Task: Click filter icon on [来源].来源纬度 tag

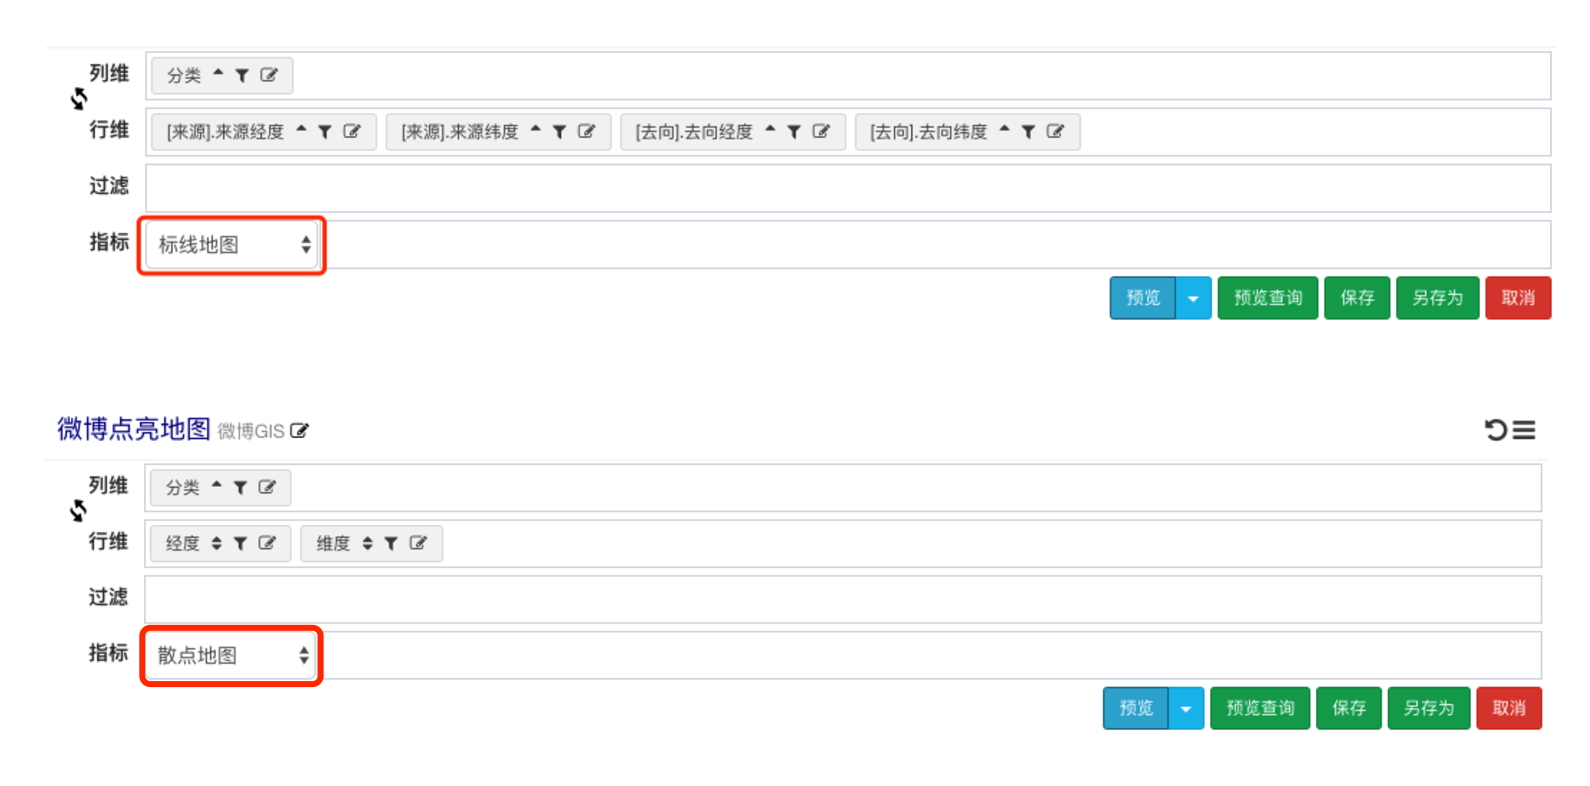Action: tap(560, 132)
